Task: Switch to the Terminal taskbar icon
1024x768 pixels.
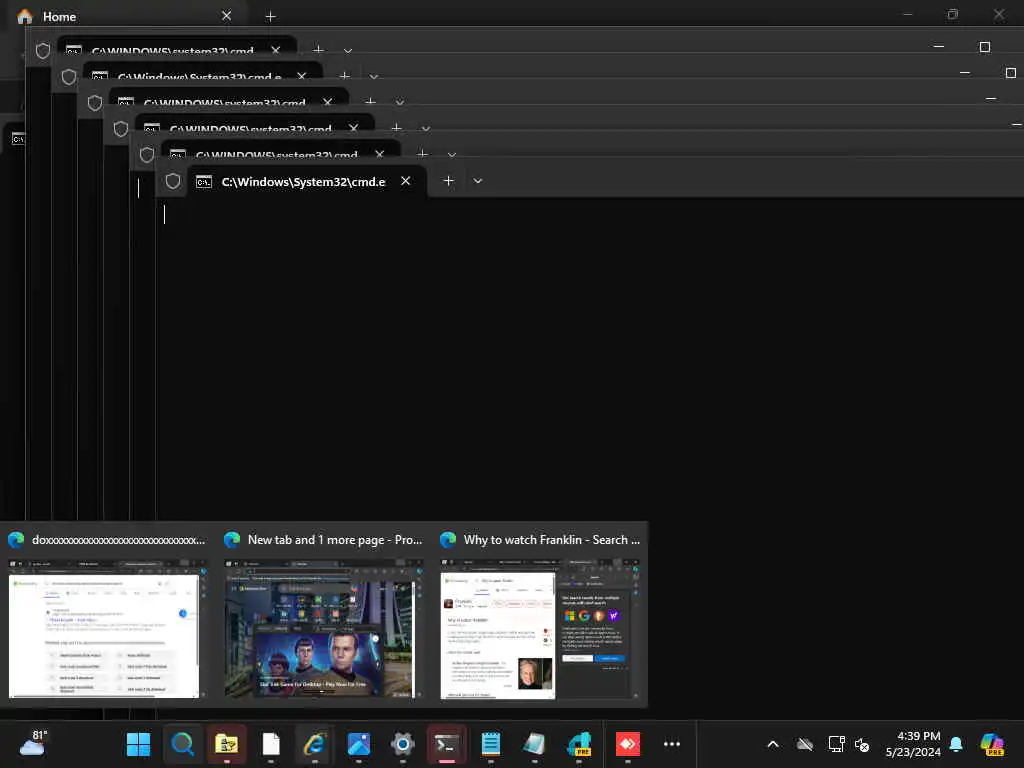Action: 447,744
